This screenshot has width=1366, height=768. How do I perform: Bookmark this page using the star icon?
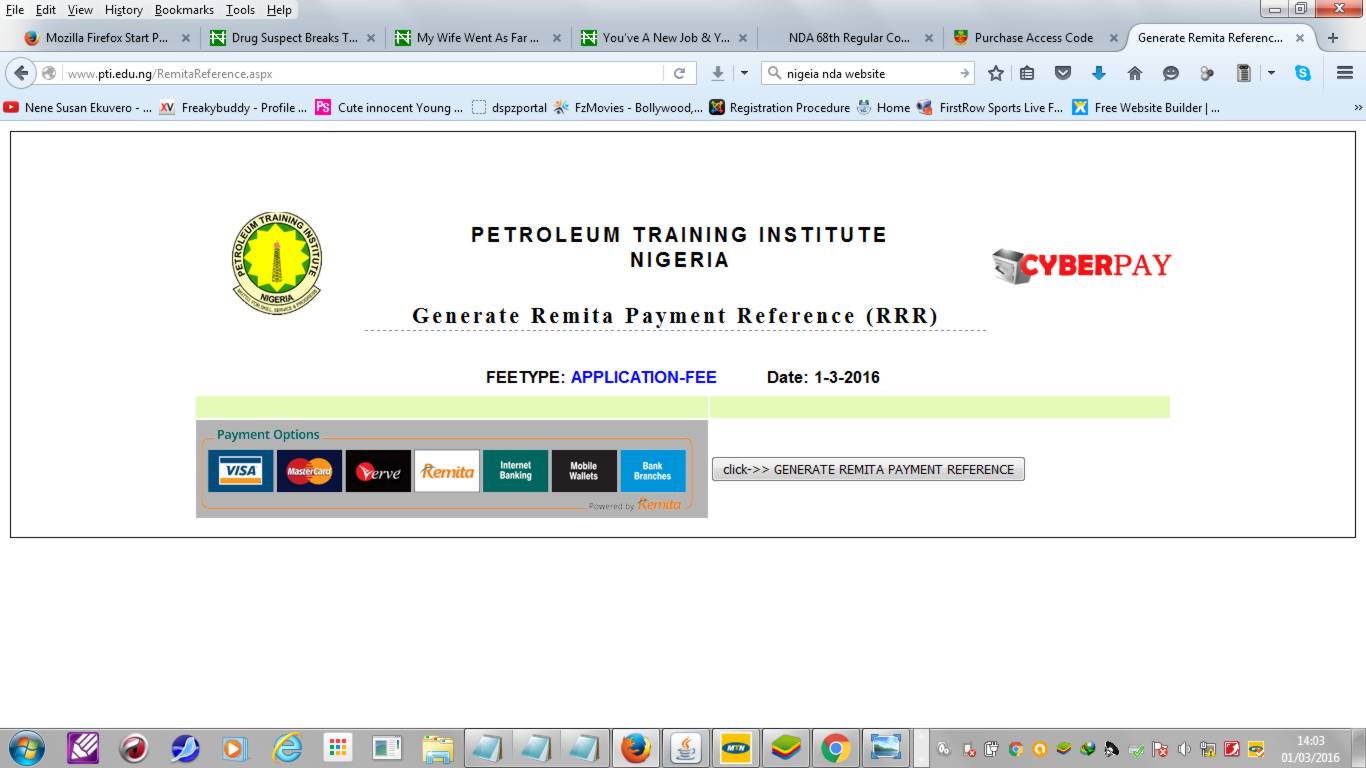coord(995,72)
